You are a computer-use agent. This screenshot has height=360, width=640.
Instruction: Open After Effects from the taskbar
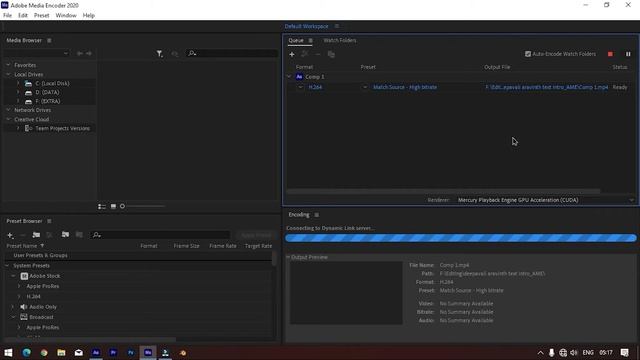pos(96,353)
